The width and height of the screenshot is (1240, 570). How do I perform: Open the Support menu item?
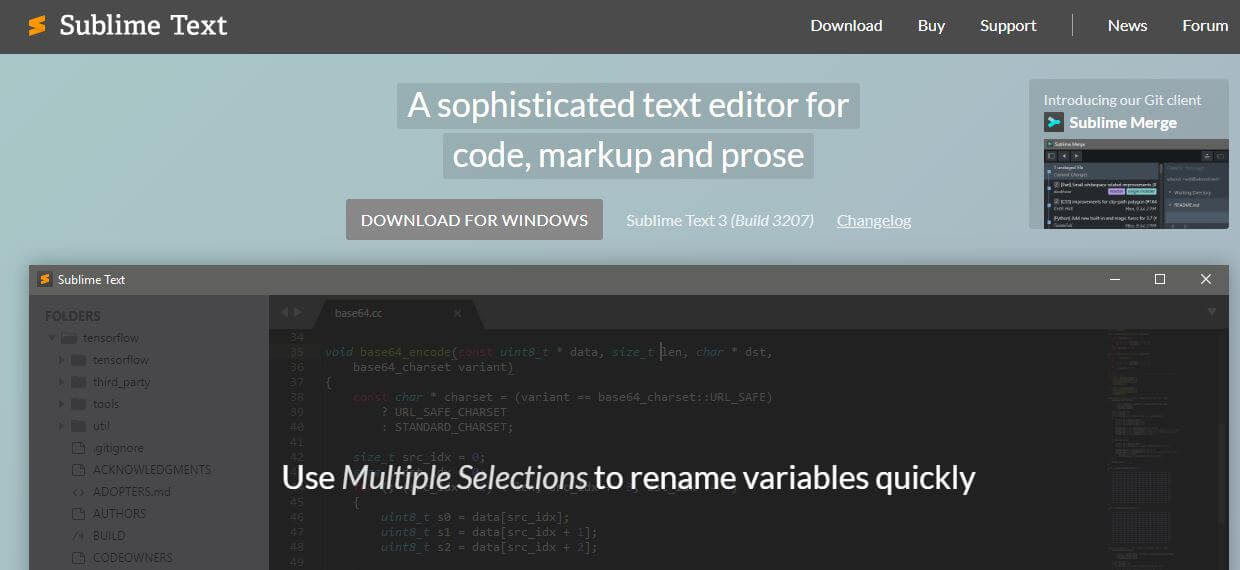coord(1008,26)
